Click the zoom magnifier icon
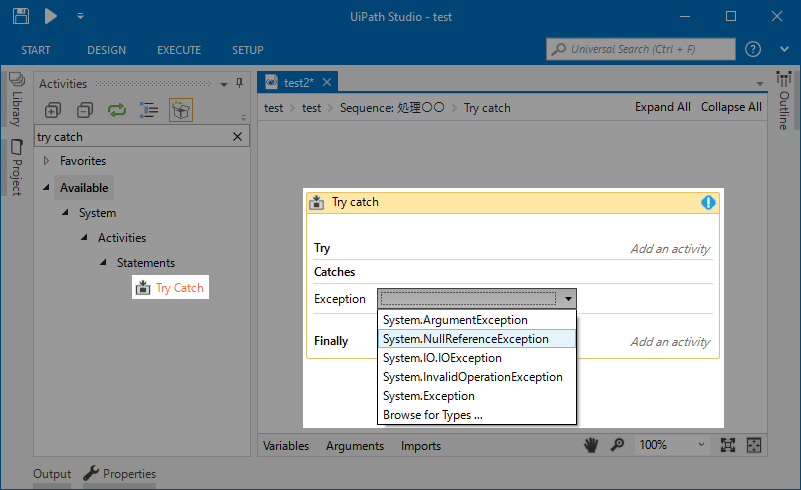Screen dimensions: 801x490 (x=618, y=445)
